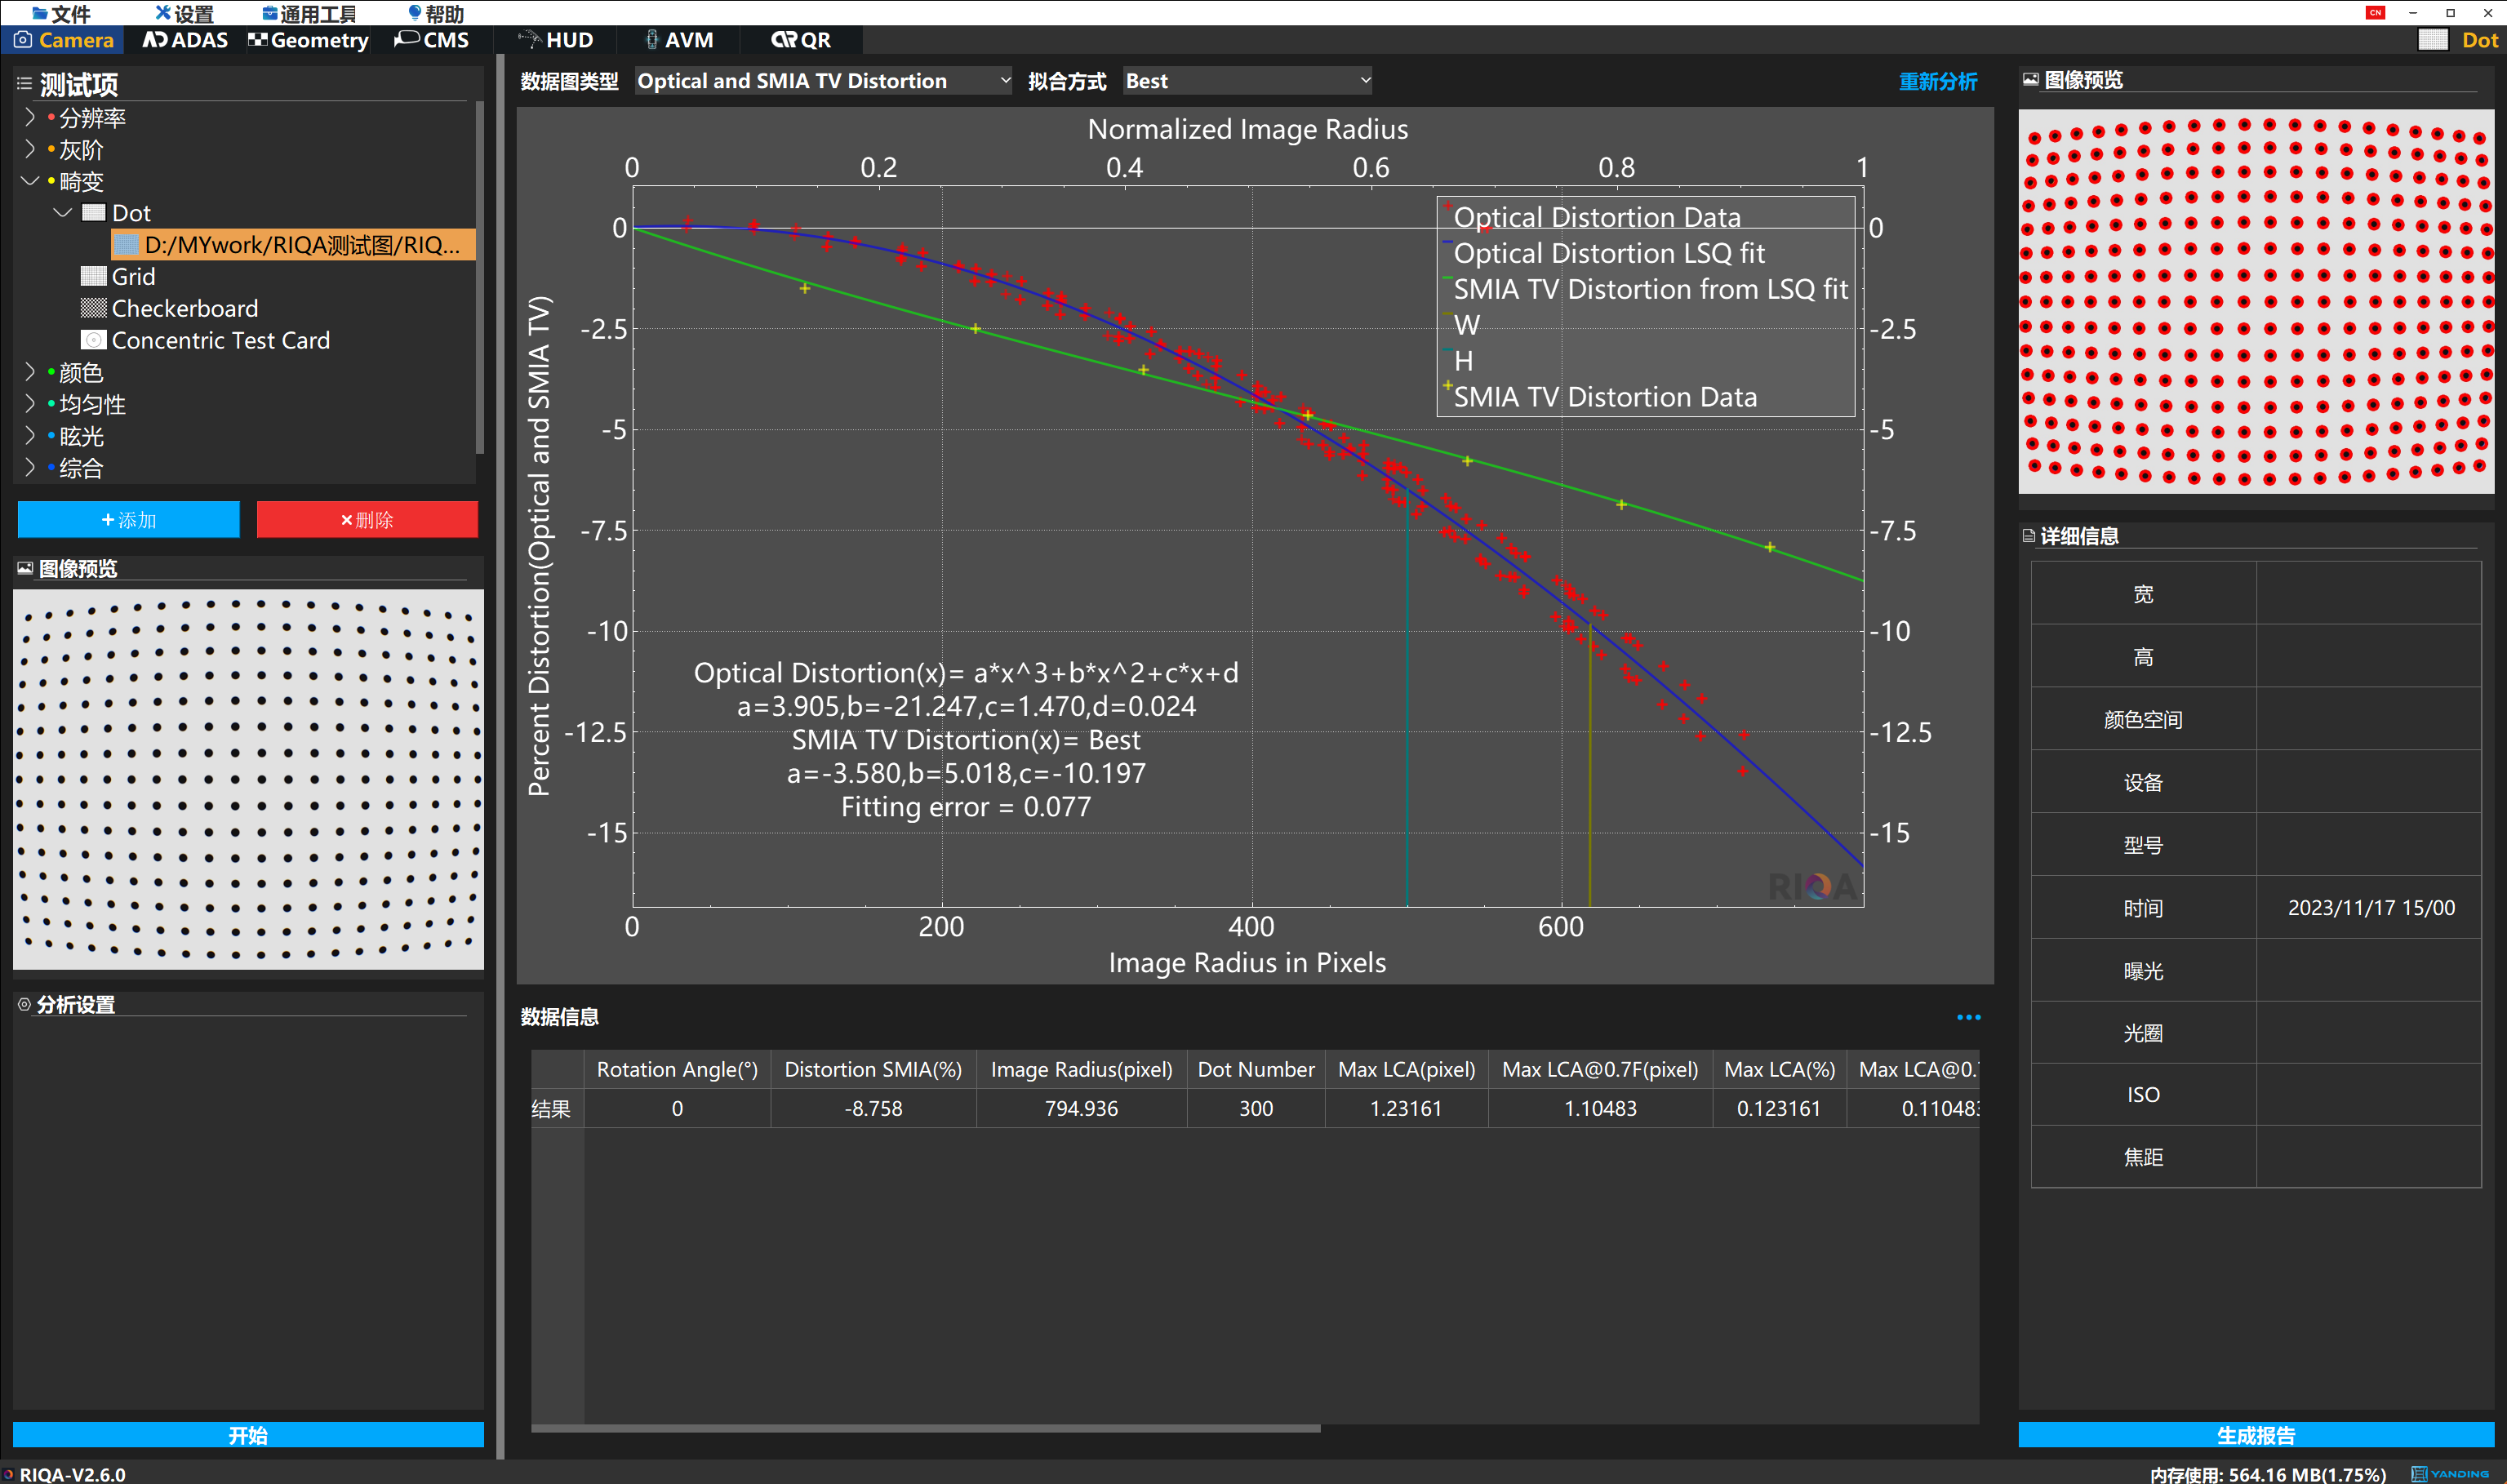
Task: Expand the 分辨率 tree item
Action: pyautogui.click(x=29, y=118)
